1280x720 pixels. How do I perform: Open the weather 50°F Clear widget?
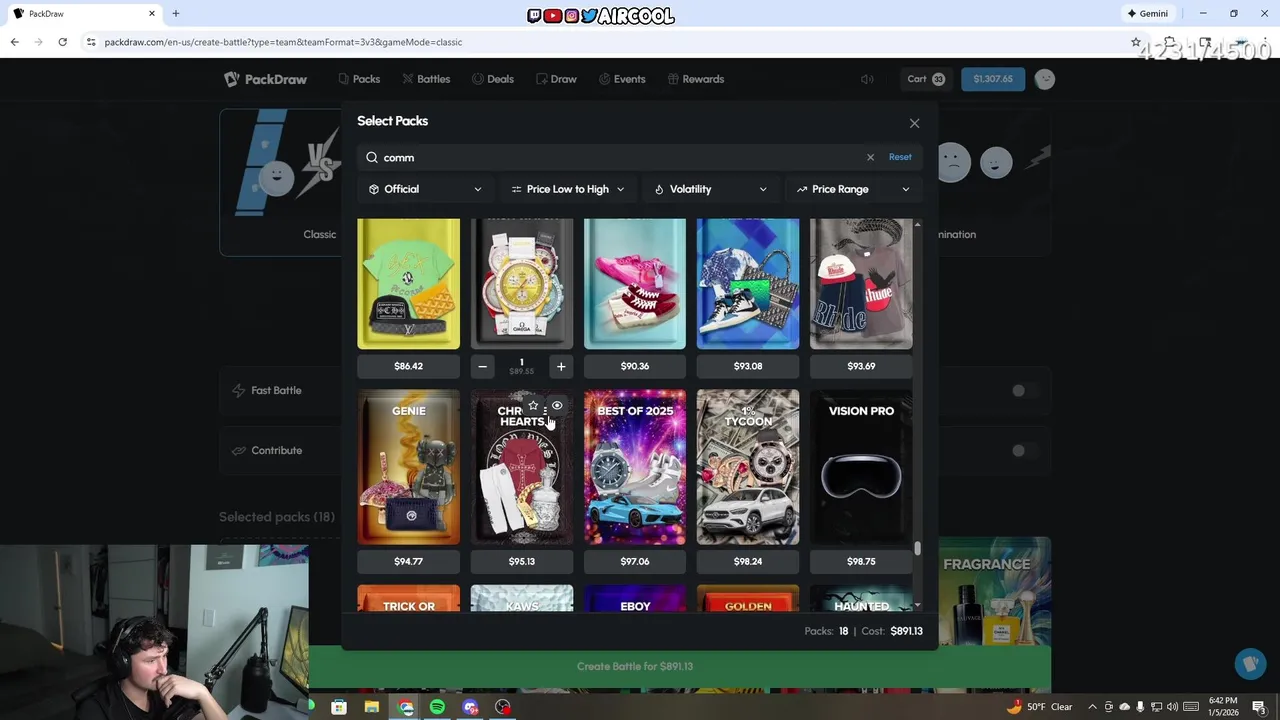pos(1040,707)
